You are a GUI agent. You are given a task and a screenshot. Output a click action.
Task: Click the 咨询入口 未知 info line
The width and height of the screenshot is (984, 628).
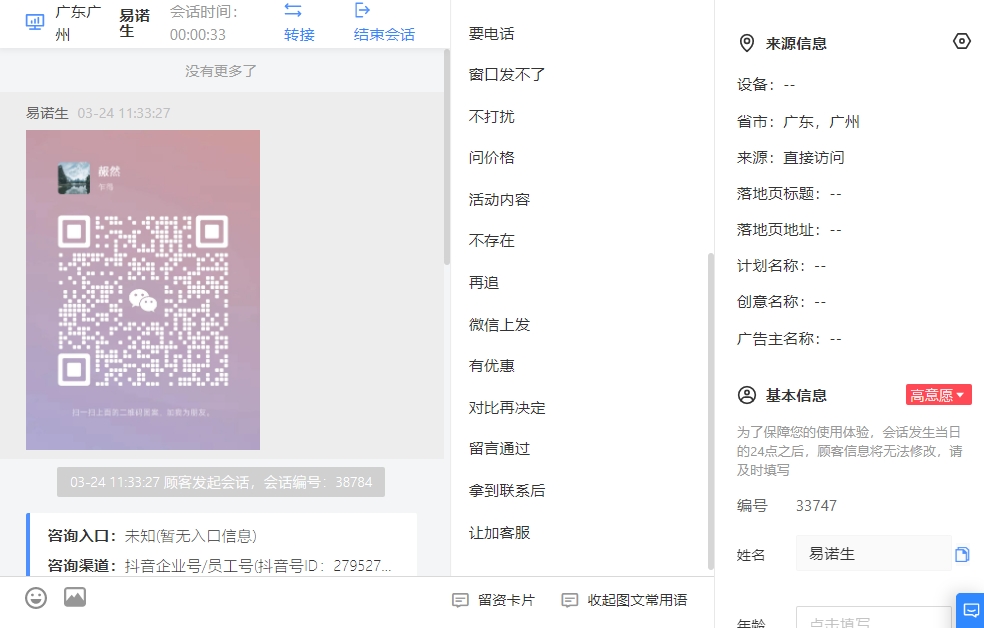152,536
